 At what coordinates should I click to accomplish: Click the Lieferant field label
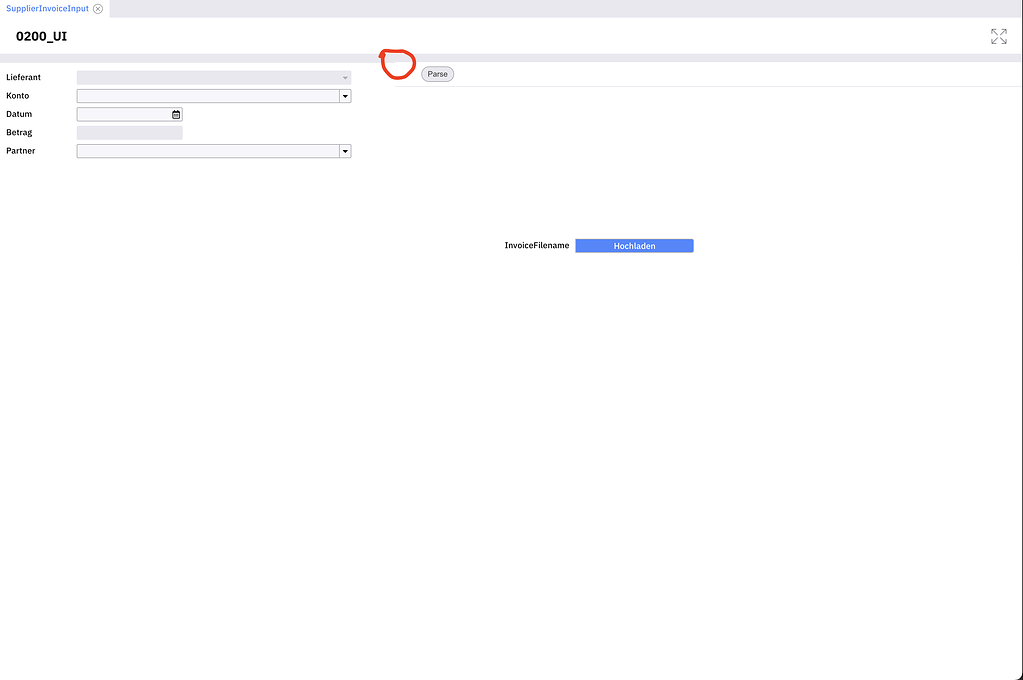[x=23, y=77]
